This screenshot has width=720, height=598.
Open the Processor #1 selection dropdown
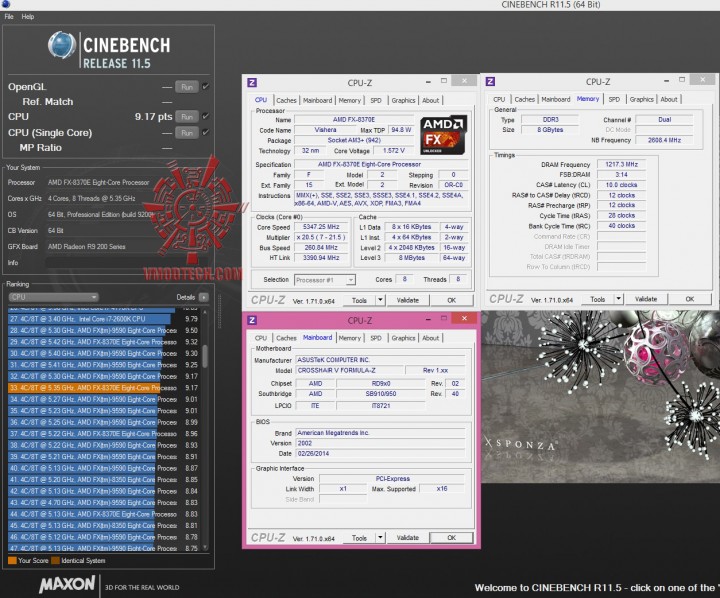pos(325,280)
